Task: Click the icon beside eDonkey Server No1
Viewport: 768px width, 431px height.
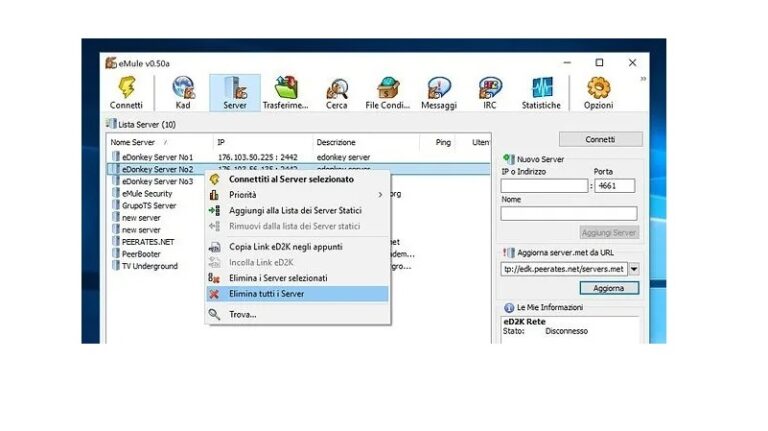Action: click(x=116, y=157)
